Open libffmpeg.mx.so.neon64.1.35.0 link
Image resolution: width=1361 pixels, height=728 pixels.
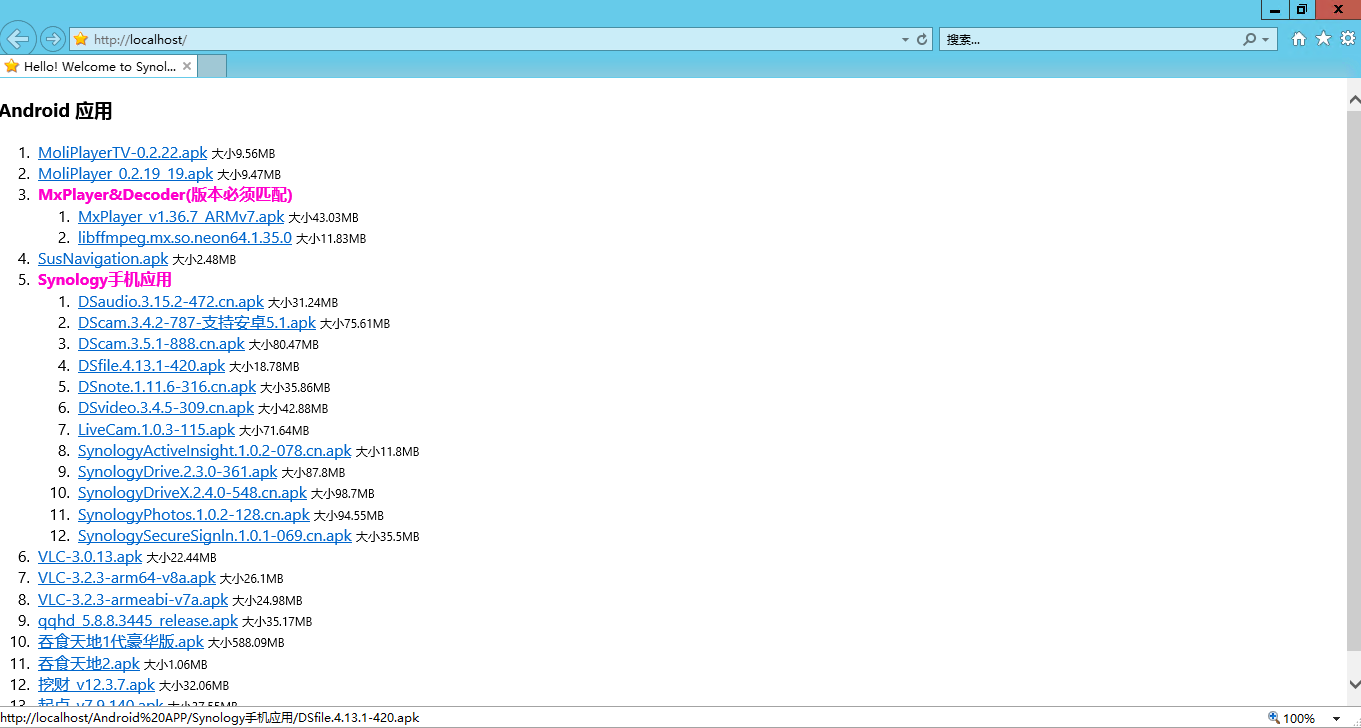pyautogui.click(x=185, y=238)
